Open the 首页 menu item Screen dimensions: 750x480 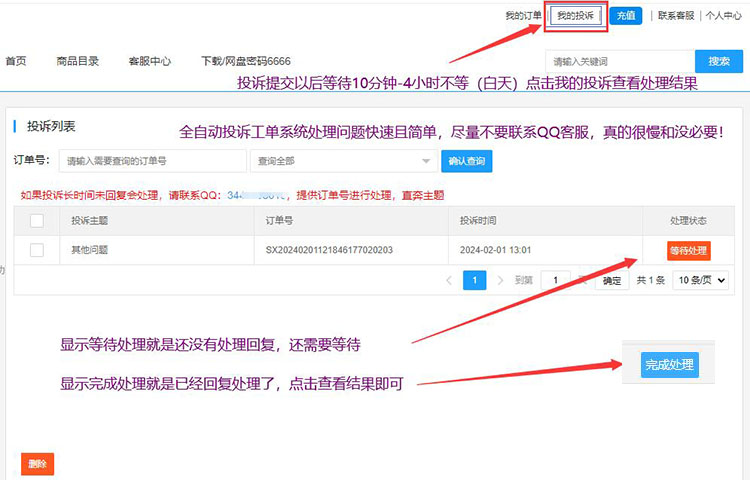(16, 61)
